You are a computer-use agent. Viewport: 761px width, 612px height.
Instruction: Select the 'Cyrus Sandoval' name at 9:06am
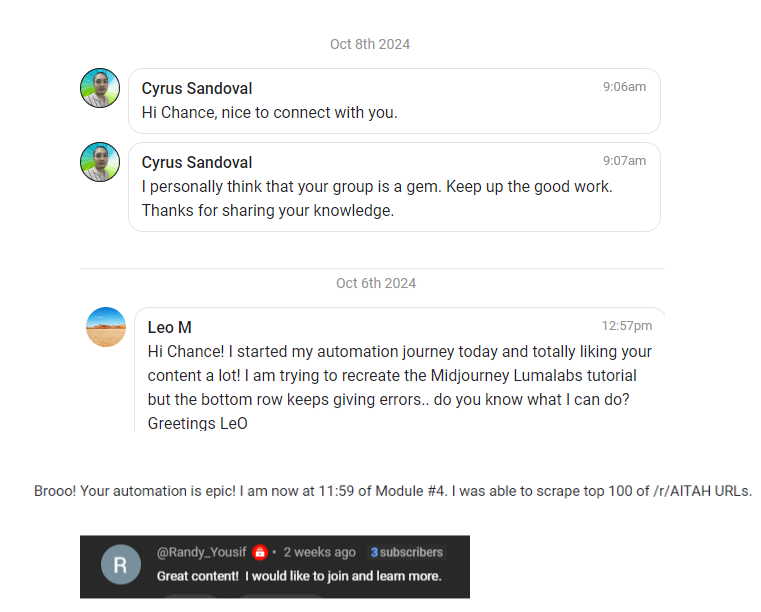click(x=197, y=89)
